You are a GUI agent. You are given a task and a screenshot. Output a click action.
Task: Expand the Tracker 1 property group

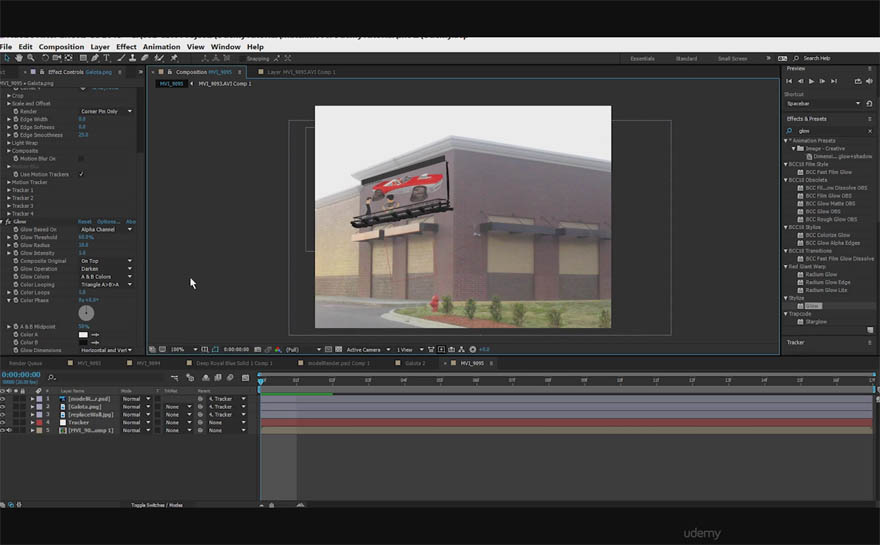[8, 190]
